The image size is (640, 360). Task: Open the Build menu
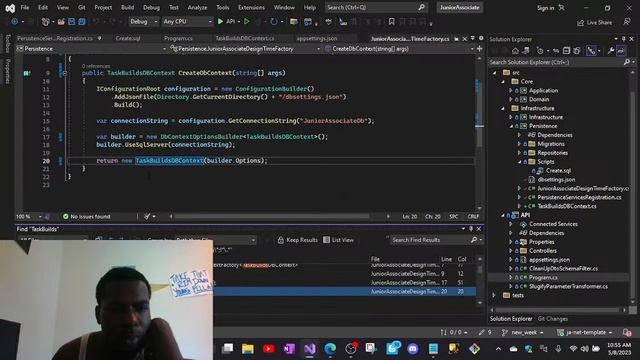click(x=127, y=7)
